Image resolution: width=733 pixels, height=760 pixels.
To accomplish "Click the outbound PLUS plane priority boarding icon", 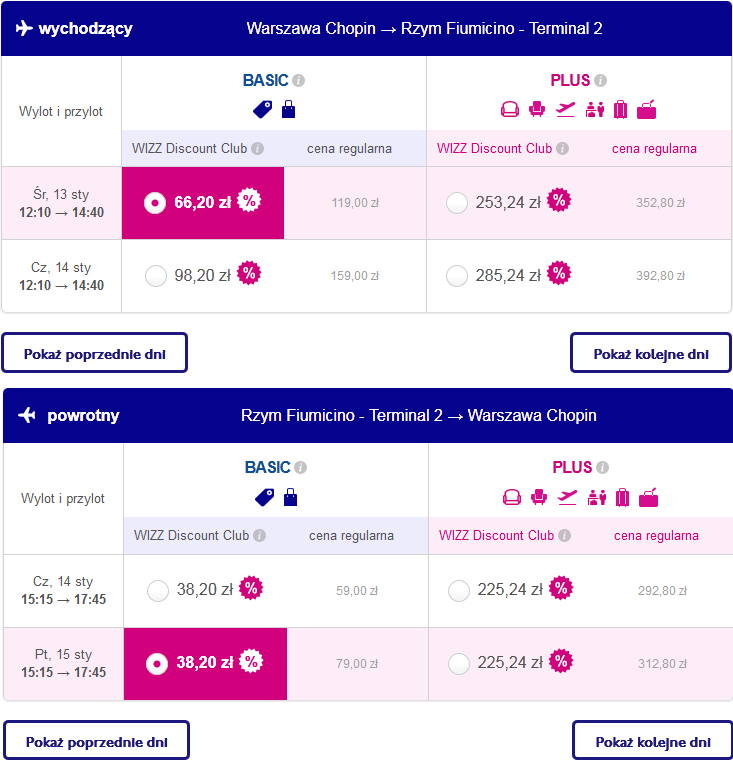I will click(565, 110).
